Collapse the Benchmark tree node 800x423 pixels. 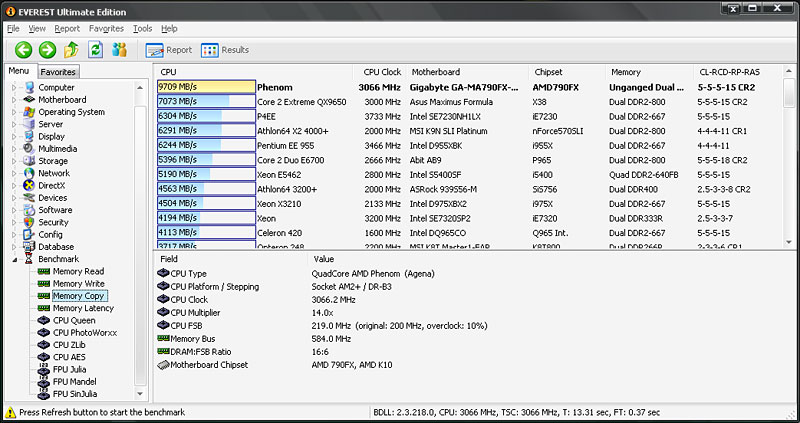click(14, 259)
